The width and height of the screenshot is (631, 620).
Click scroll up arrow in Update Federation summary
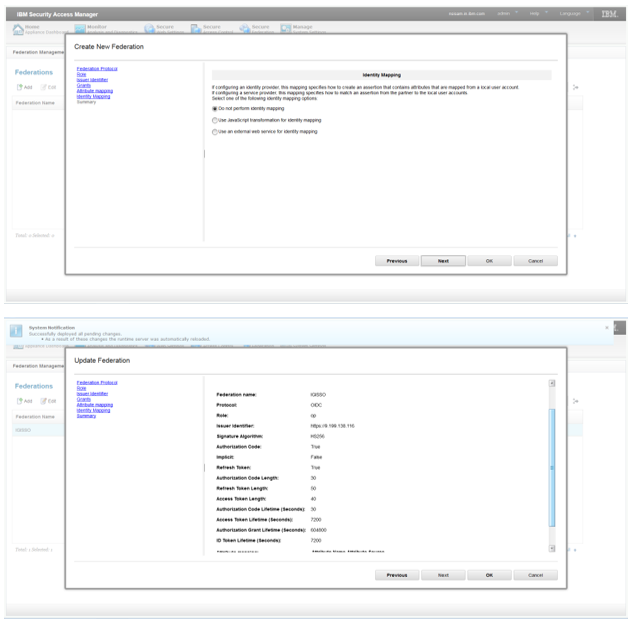(552, 383)
